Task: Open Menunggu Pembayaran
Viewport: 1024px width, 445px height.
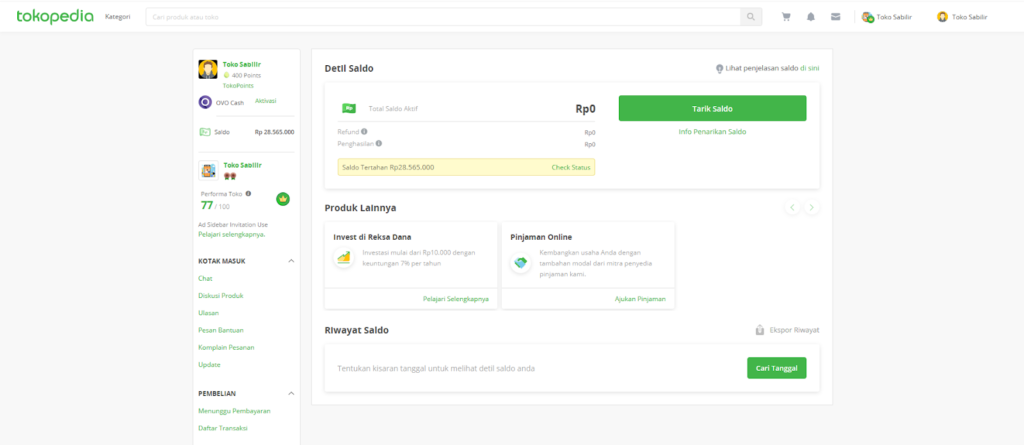Action: click(x=234, y=411)
